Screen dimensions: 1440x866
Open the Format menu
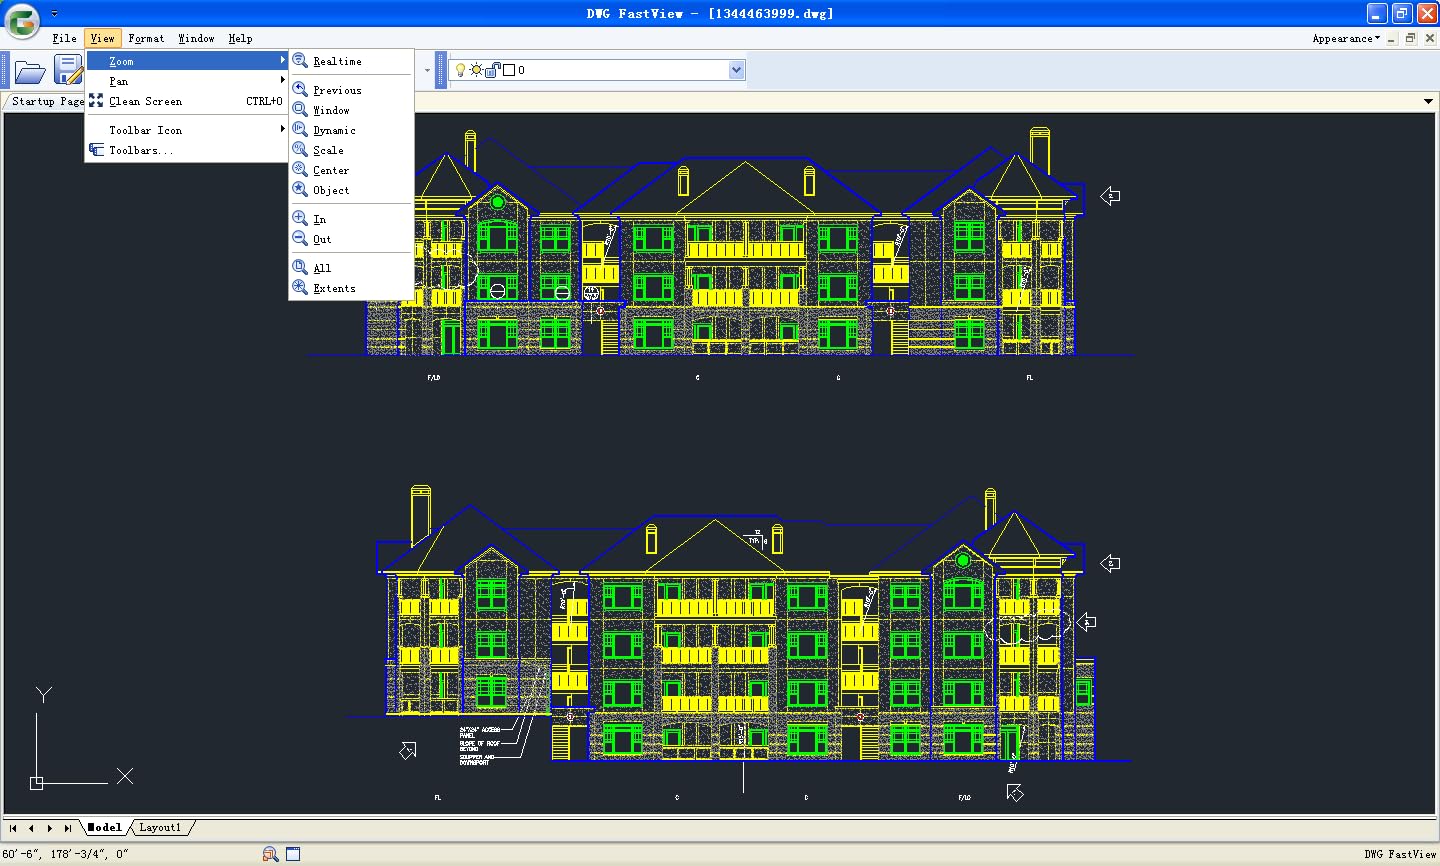(146, 38)
